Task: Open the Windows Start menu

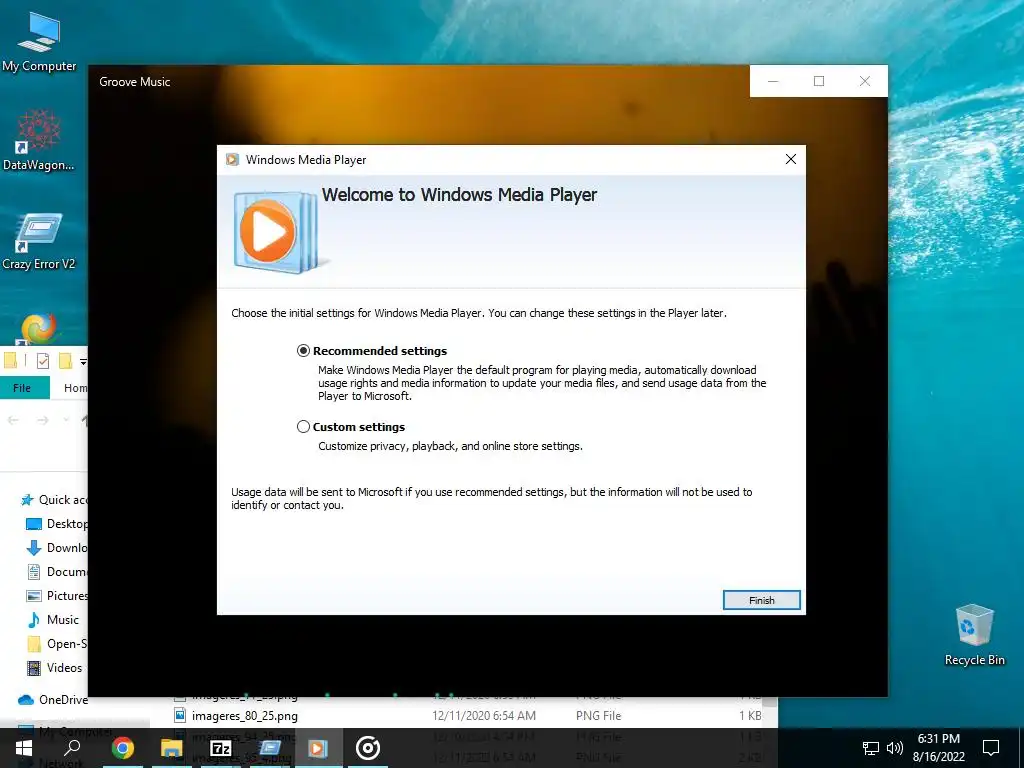Action: 24,748
